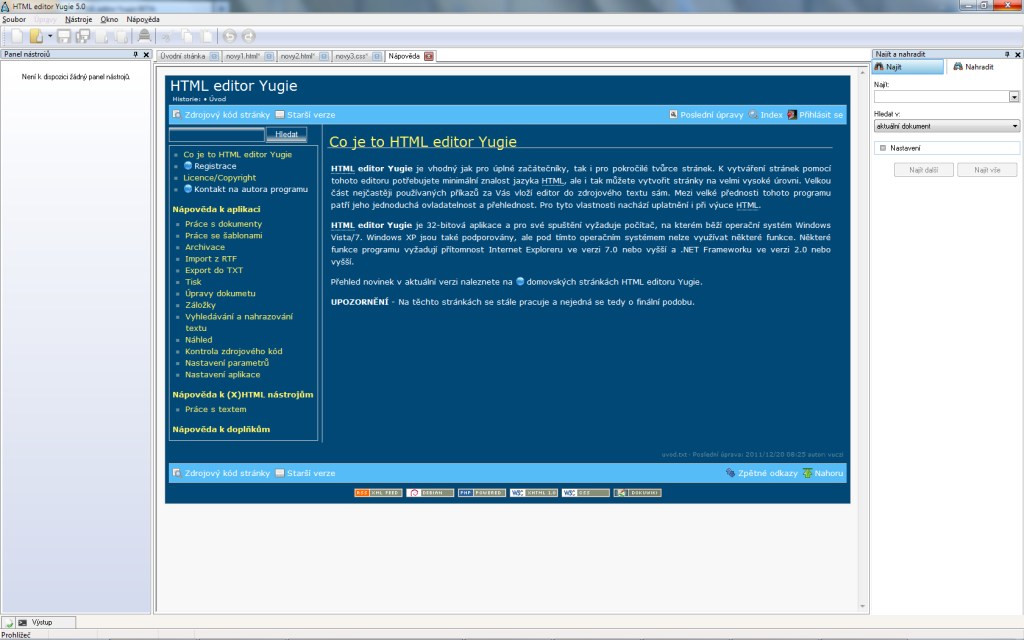The height and width of the screenshot is (640, 1024).
Task: Click the new document toolbar icon
Action: point(17,37)
